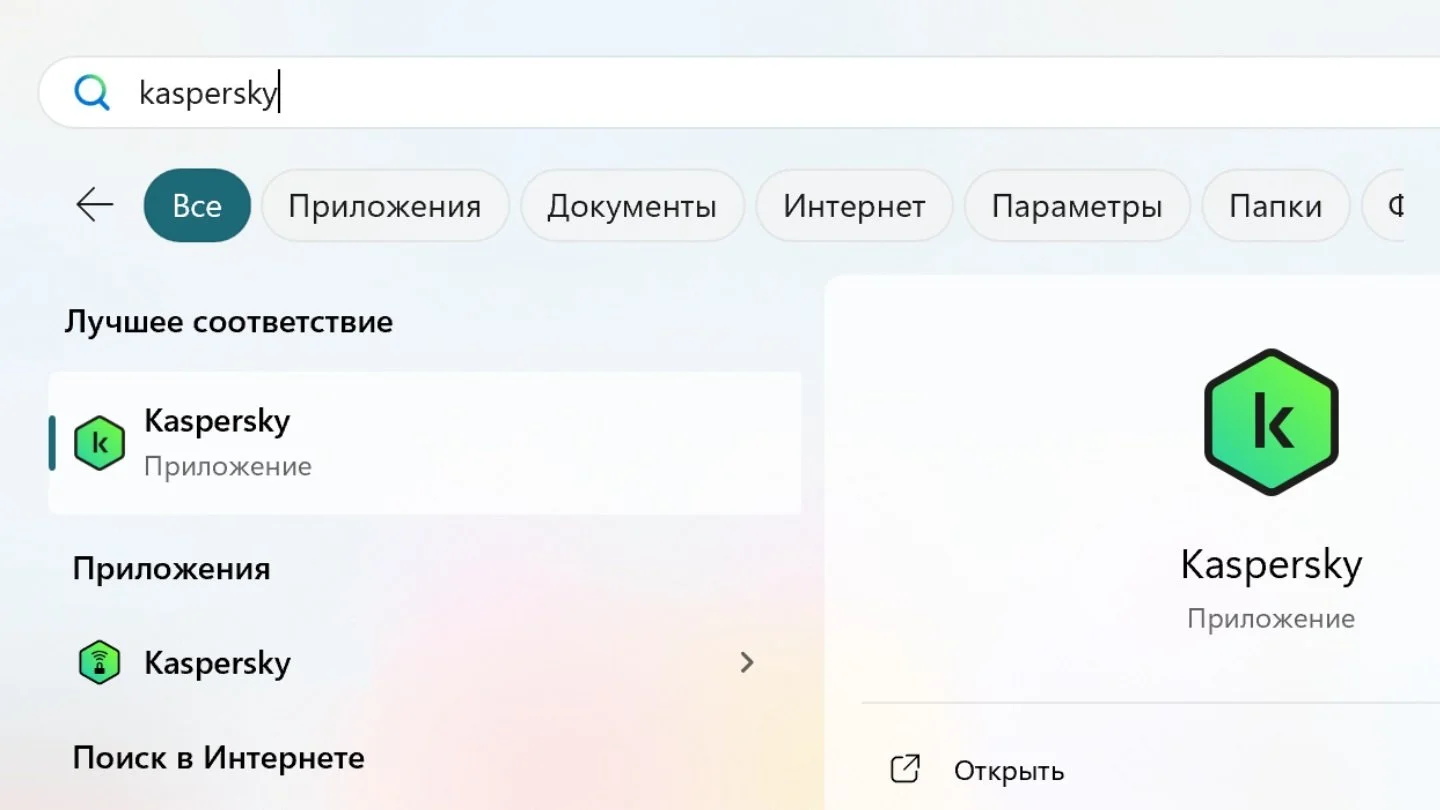Go back using the left arrow

click(x=95, y=205)
